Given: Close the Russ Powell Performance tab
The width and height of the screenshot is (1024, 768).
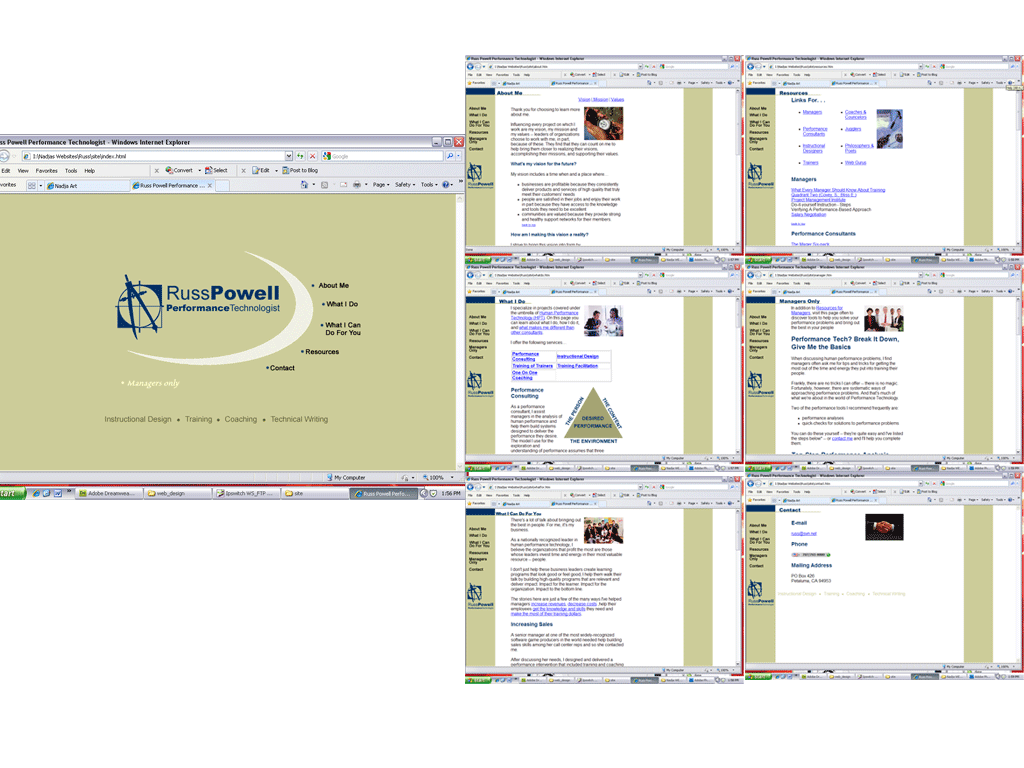Looking at the screenshot, I should 210,185.
